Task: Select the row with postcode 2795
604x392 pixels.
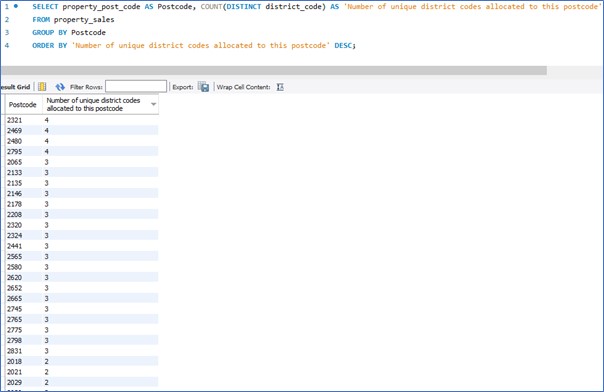Action: (x=82, y=152)
